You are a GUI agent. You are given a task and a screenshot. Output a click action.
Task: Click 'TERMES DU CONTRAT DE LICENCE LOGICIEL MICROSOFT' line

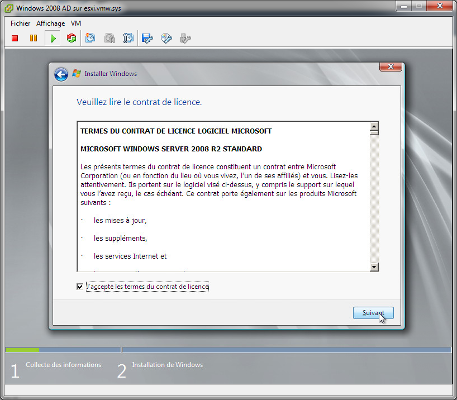[x=176, y=131]
